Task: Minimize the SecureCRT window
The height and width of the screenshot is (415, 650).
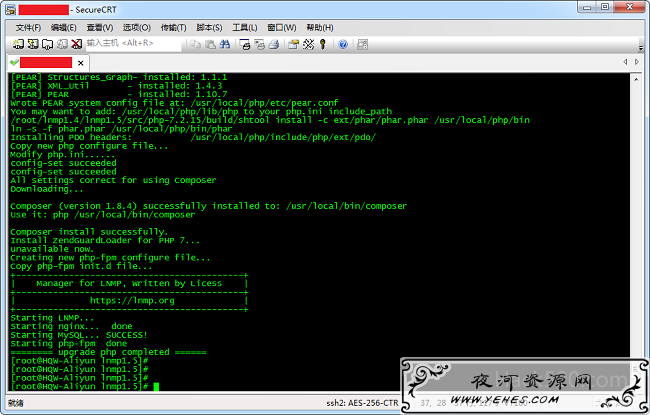Action: click(x=587, y=7)
